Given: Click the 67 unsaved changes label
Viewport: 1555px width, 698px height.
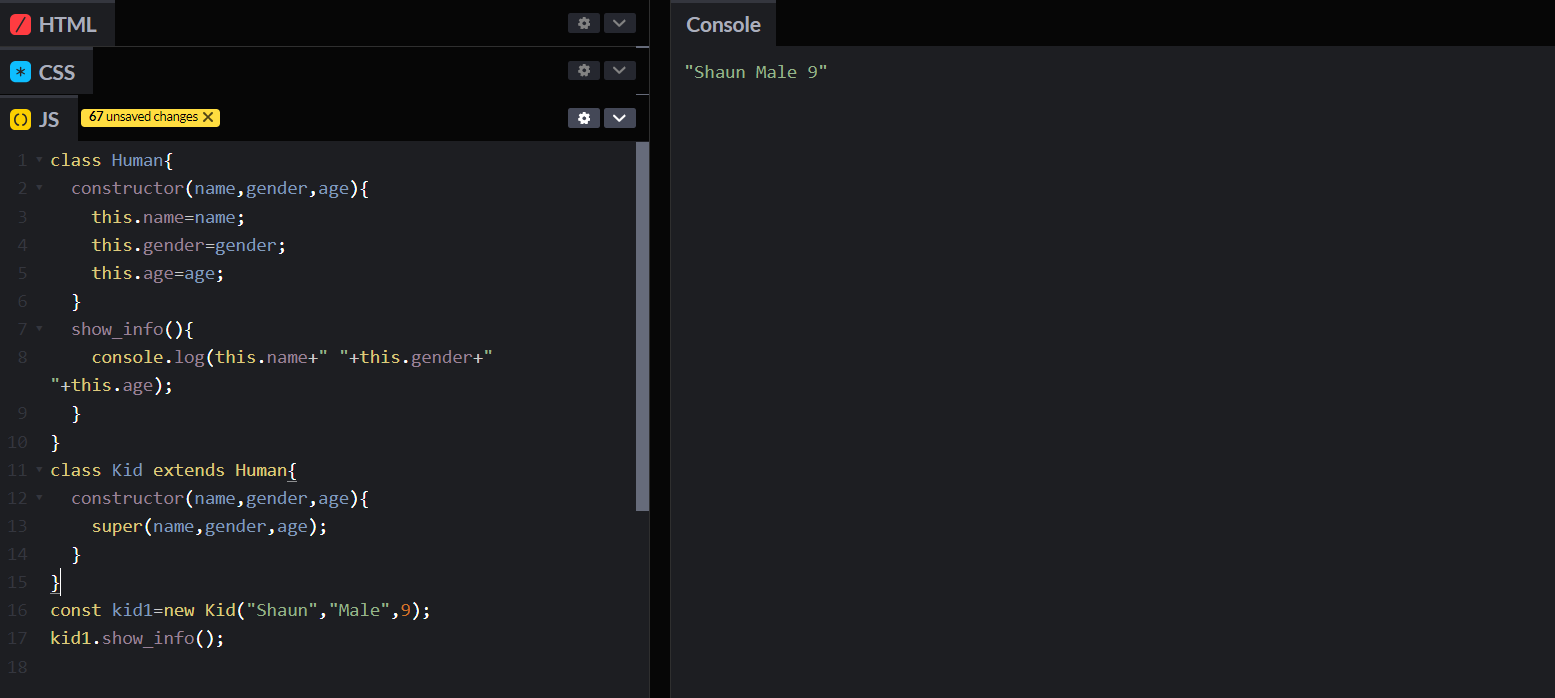Looking at the screenshot, I should (x=143, y=117).
